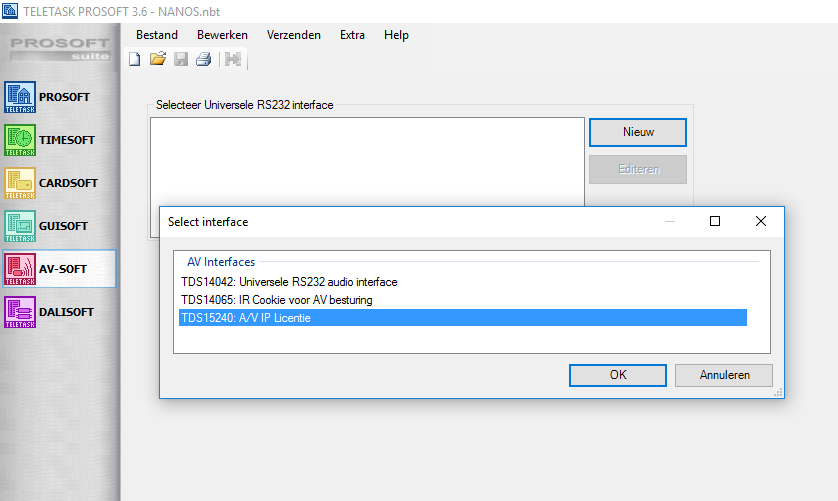
Task: Open the Verzenden menu
Action: click(x=294, y=35)
